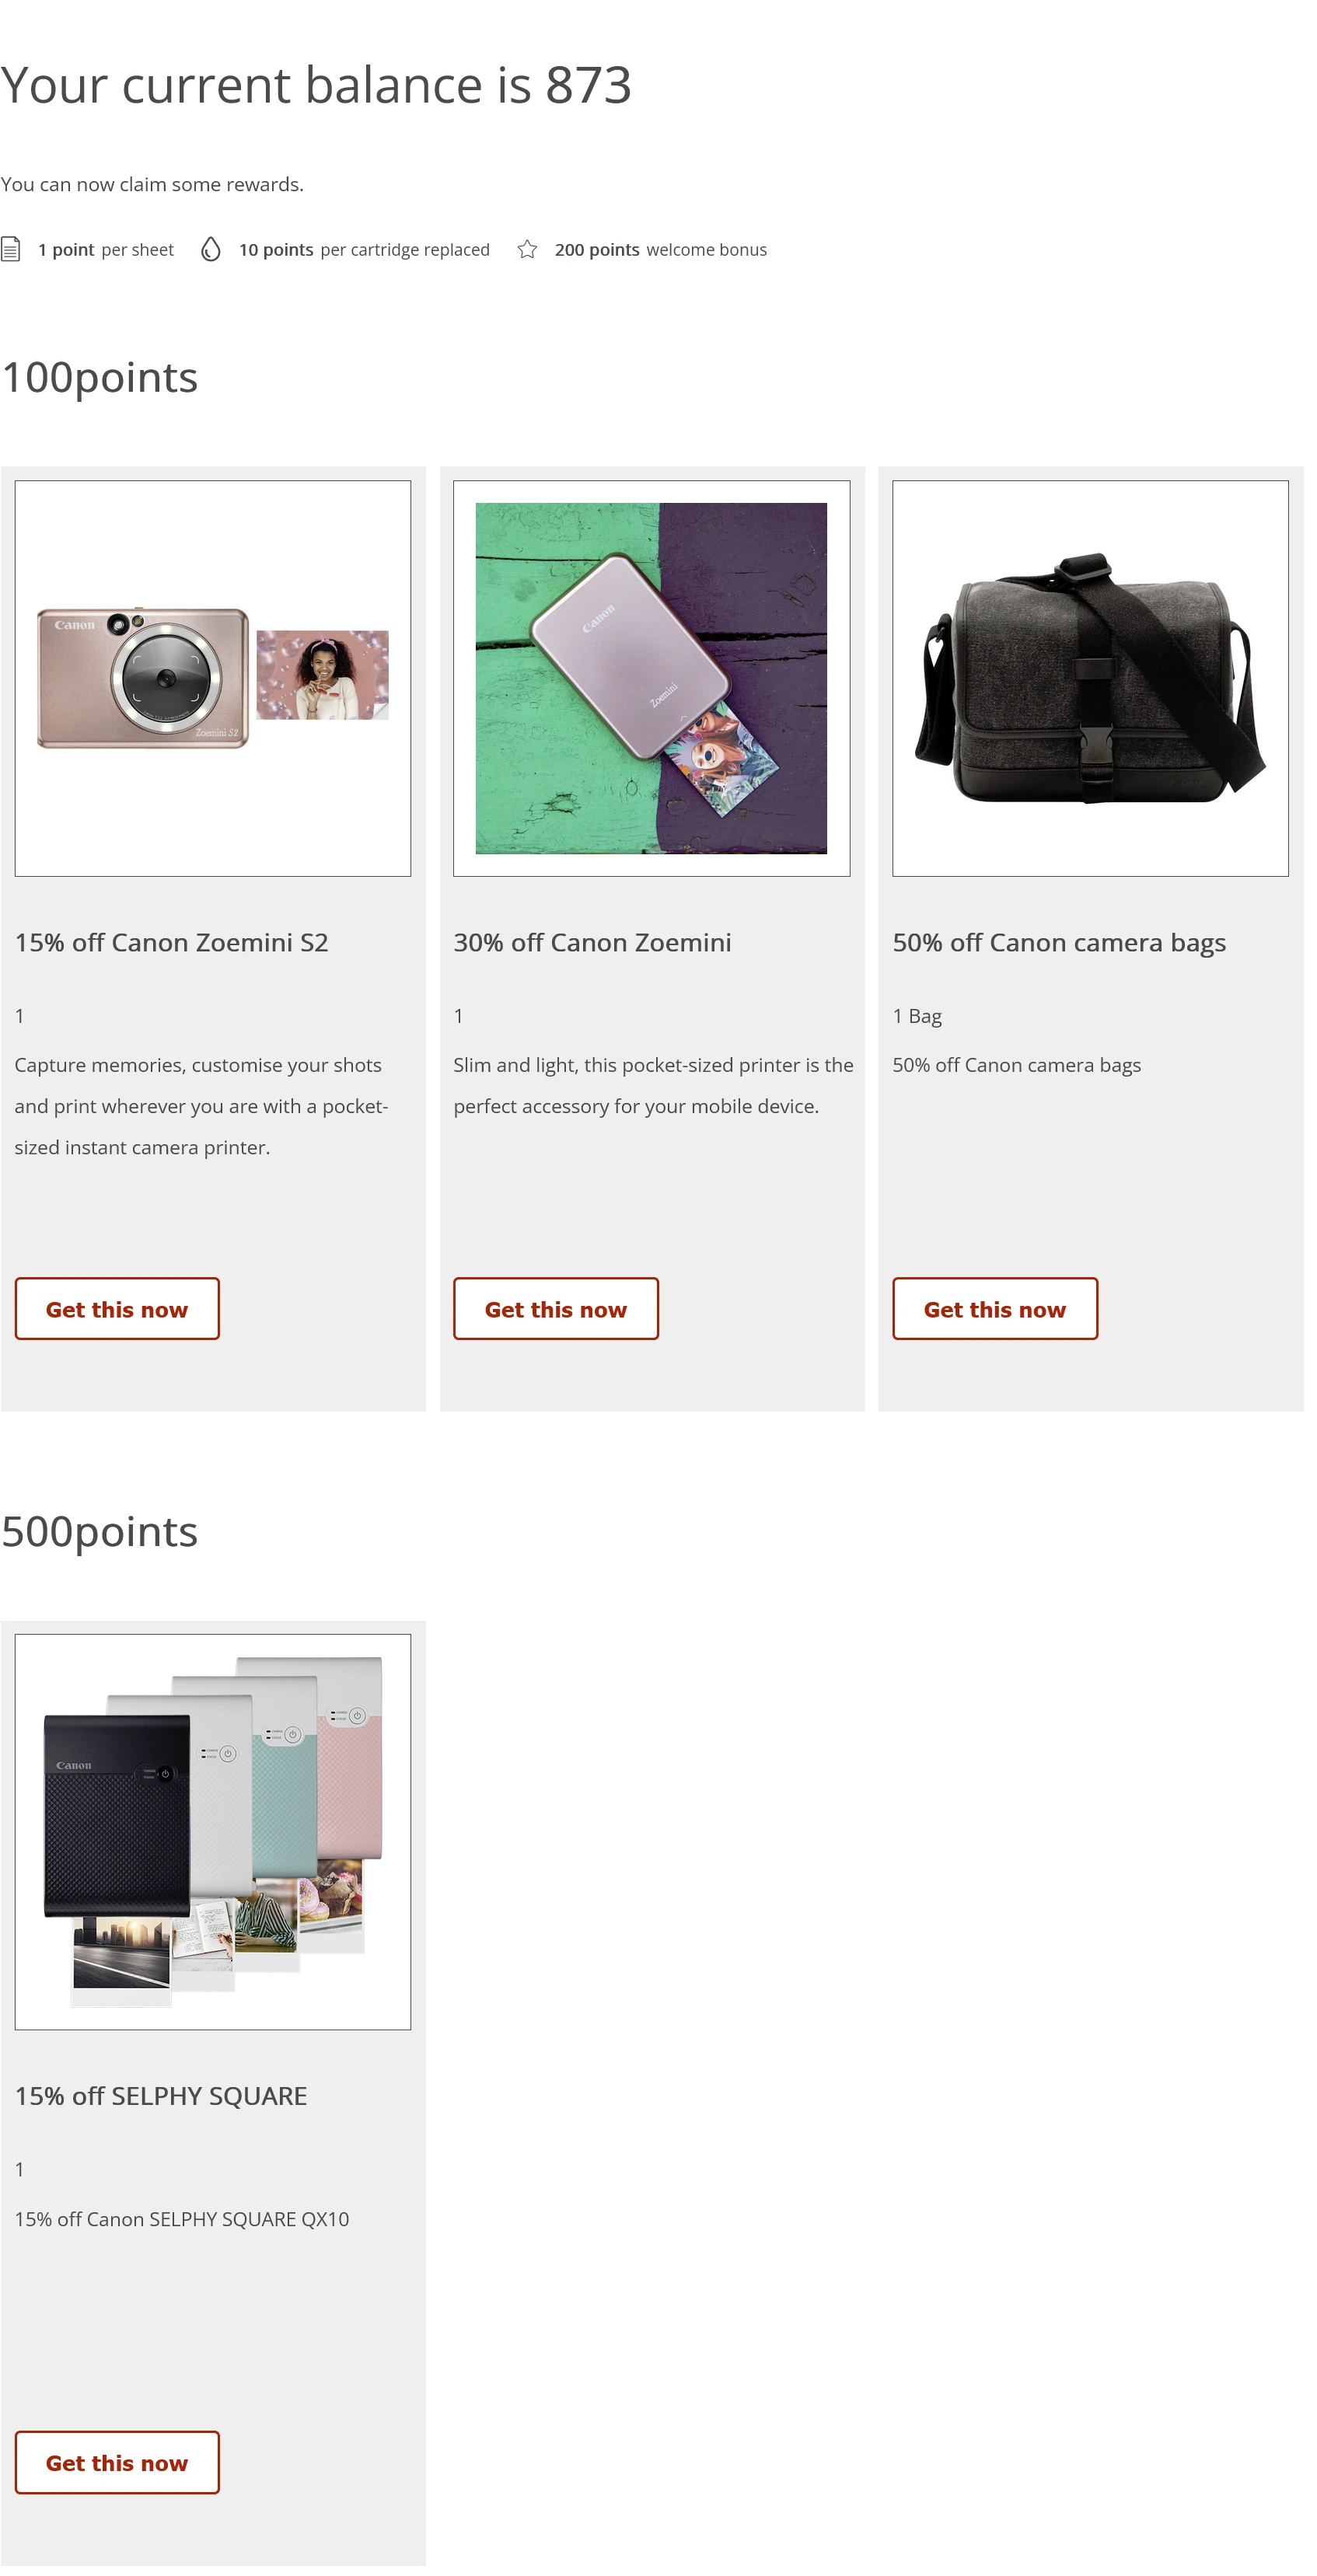Click Get this now for Canon camera bags

click(994, 1308)
